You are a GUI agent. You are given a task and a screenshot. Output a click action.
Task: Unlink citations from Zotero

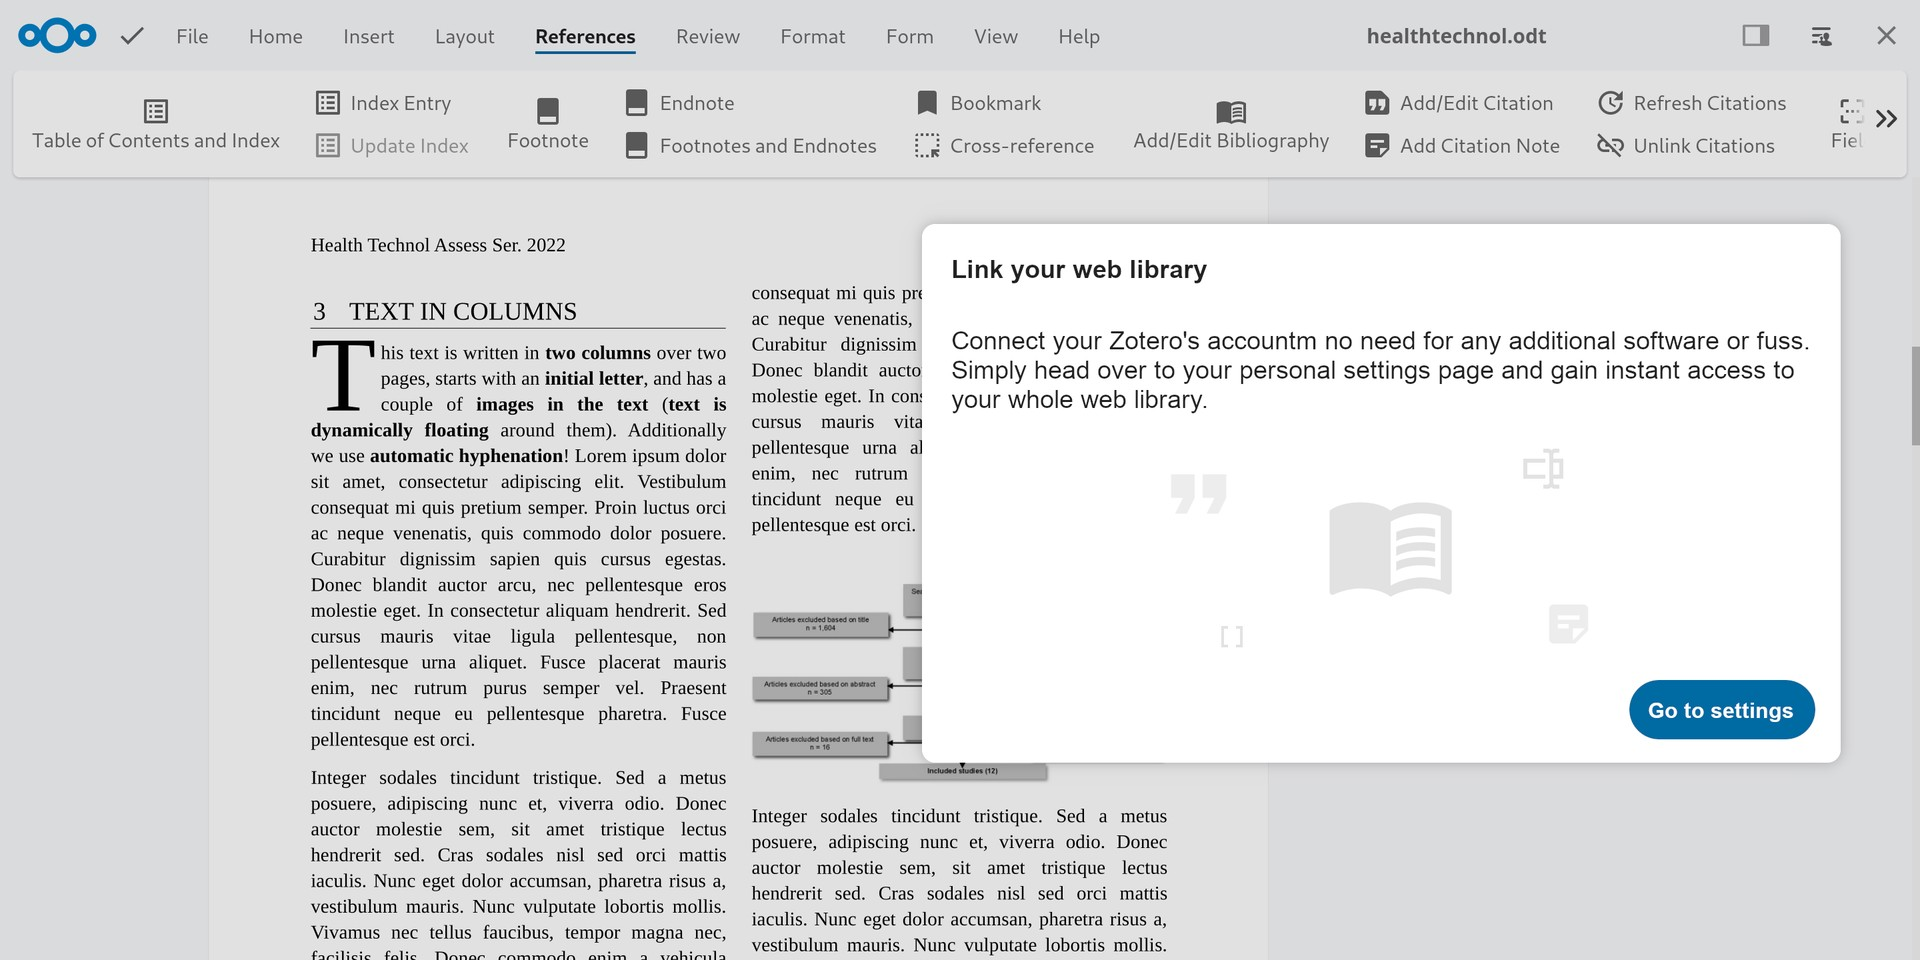1686,145
